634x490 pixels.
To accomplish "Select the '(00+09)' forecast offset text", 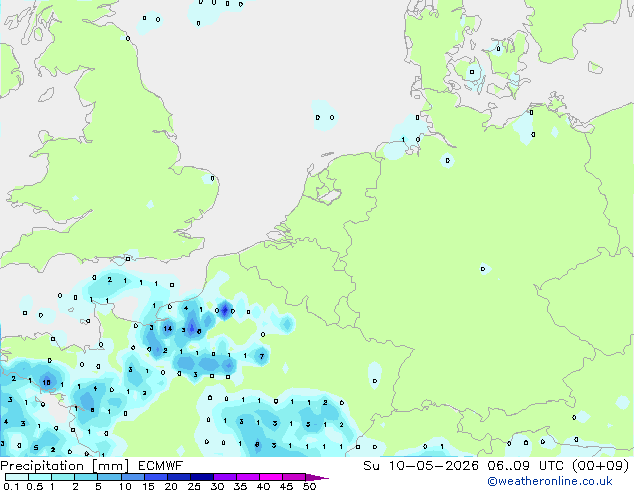I will [x=600, y=466].
